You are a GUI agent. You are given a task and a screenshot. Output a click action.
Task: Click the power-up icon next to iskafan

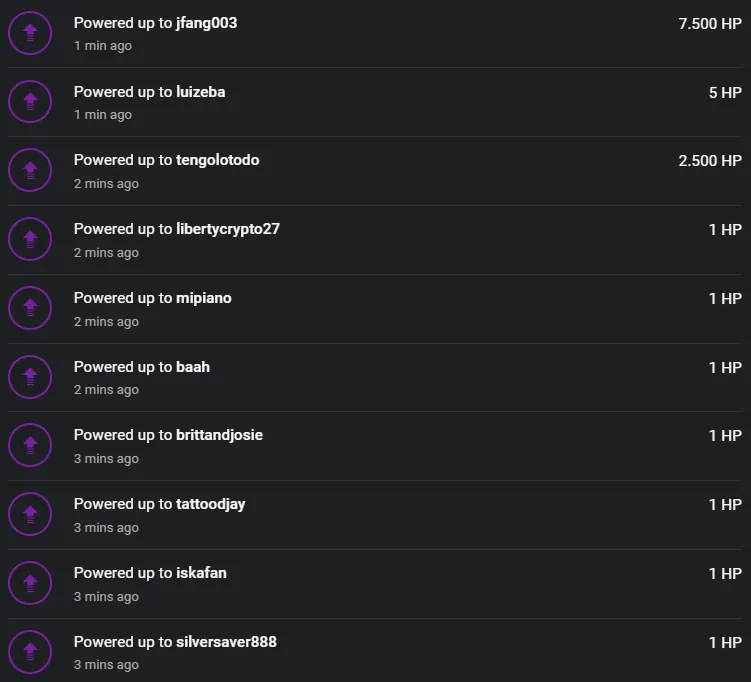(x=30, y=583)
